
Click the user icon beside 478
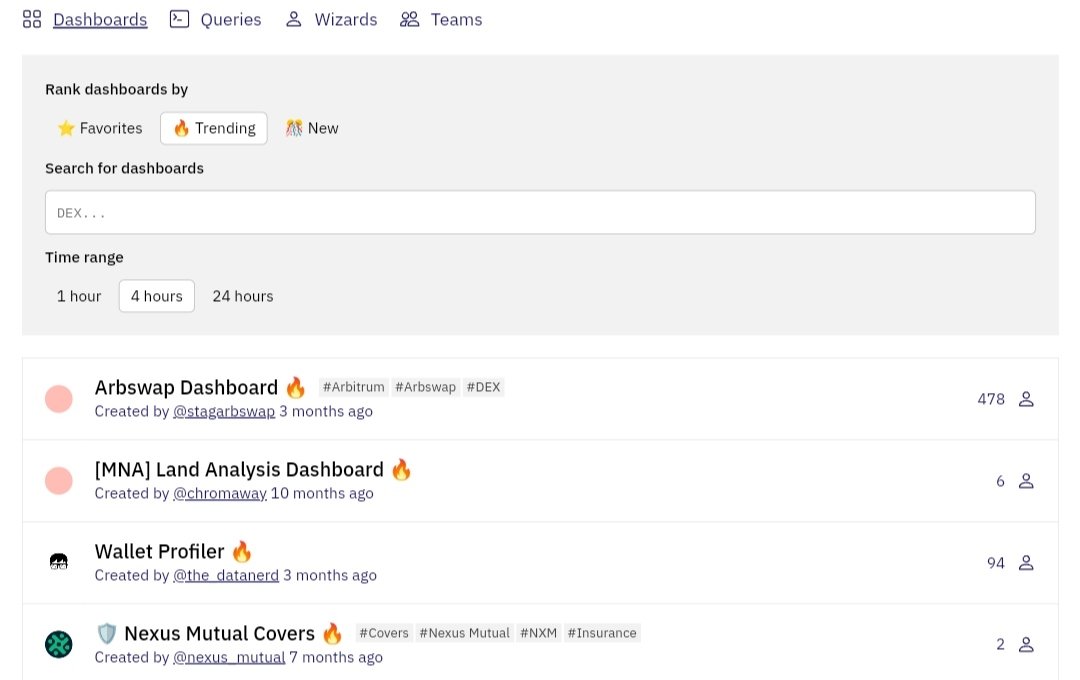click(1026, 399)
